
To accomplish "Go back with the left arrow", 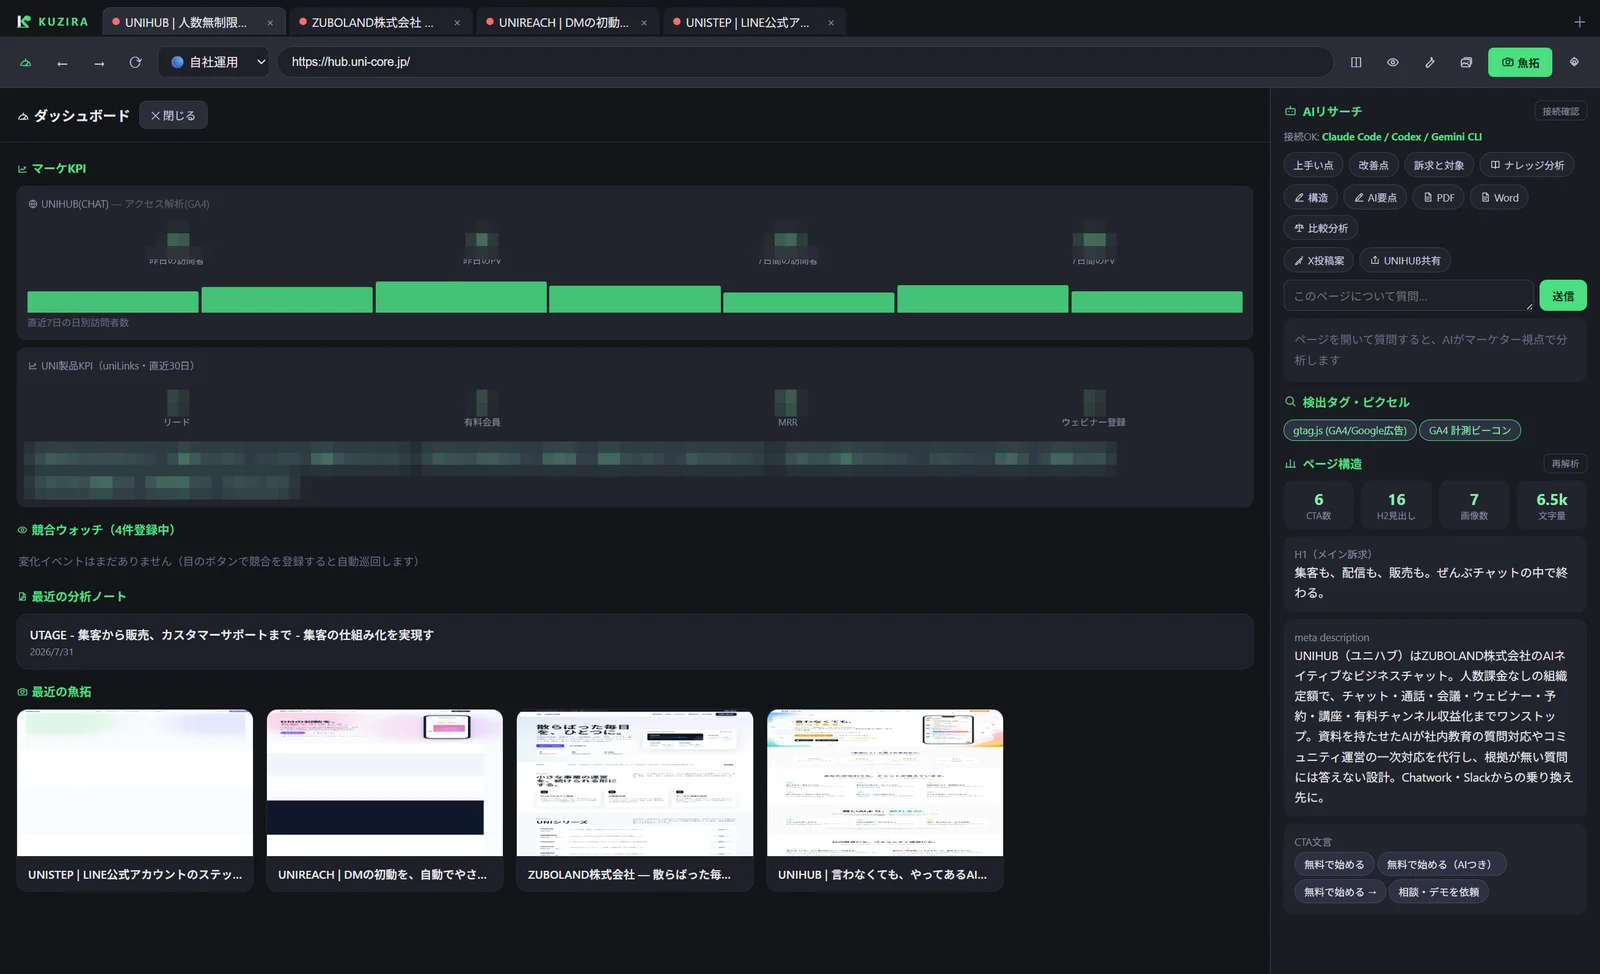I will tap(62, 62).
